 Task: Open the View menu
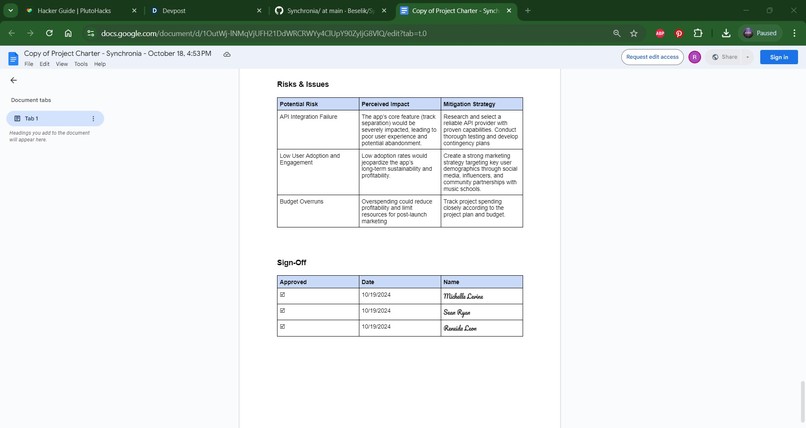pos(62,64)
